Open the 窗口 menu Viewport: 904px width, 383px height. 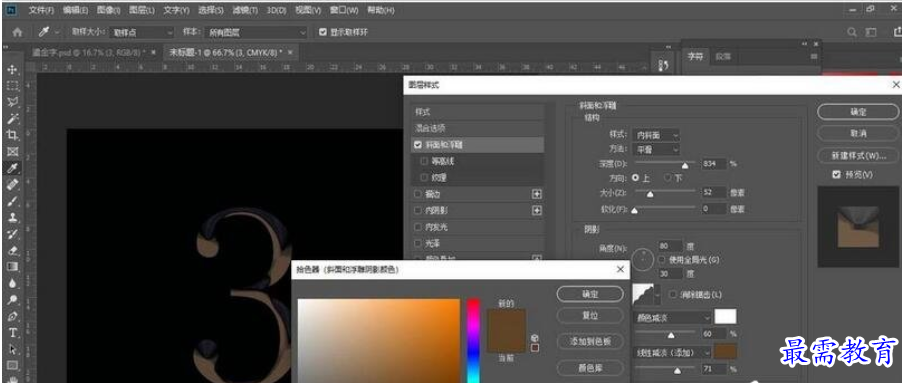click(x=344, y=10)
